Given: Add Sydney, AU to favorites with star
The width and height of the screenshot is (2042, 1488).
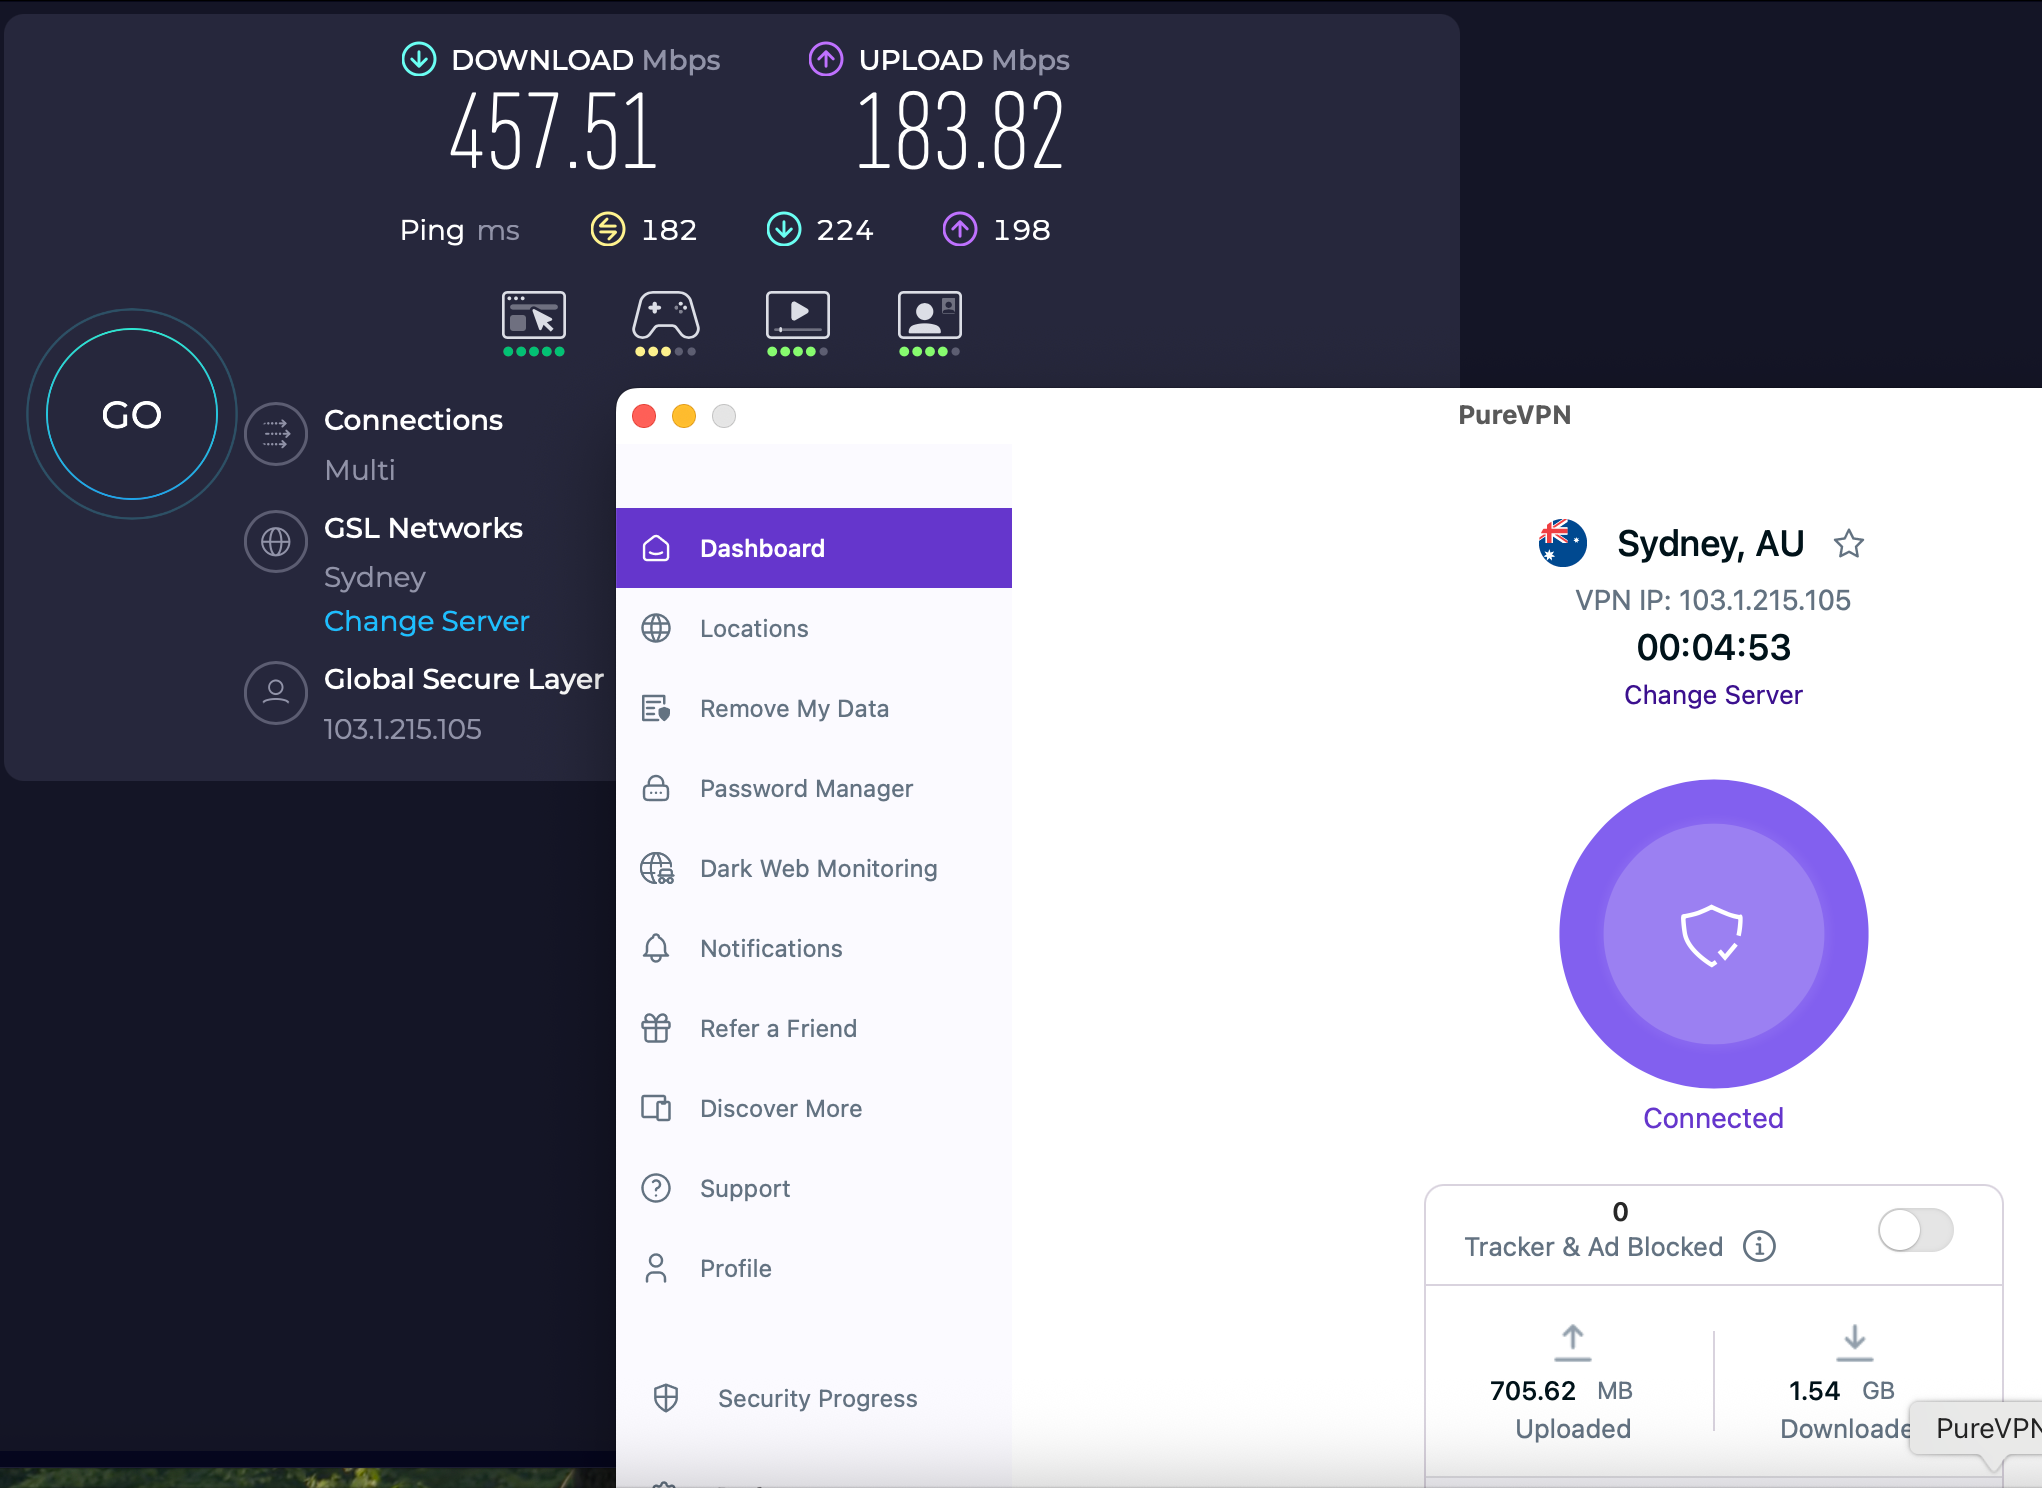Looking at the screenshot, I should 1849,543.
